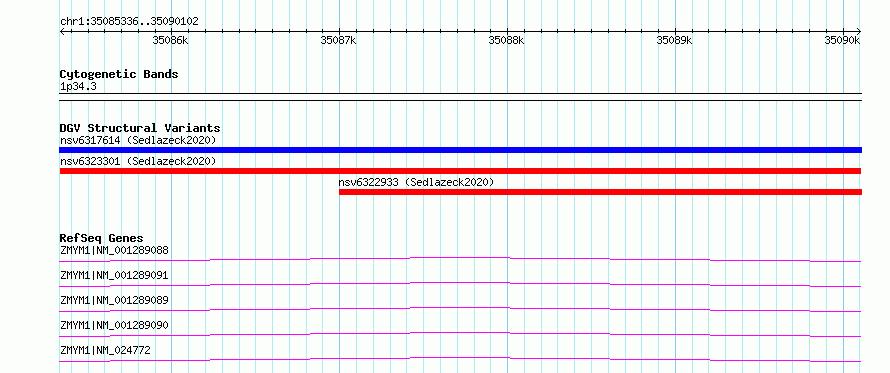Open nsv6317614 (Sedlazeck2020) label
Image resolution: width=890 pixels, height=373 pixels.
tap(138, 140)
